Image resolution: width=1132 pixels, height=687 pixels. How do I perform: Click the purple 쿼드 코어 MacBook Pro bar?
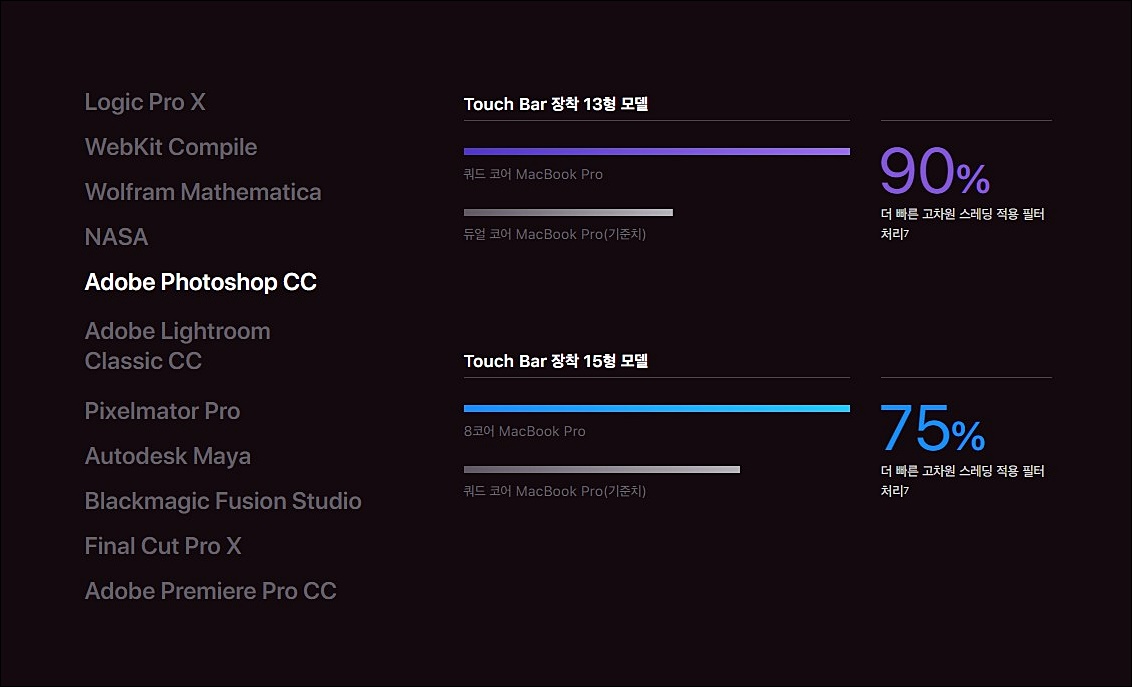click(x=656, y=152)
